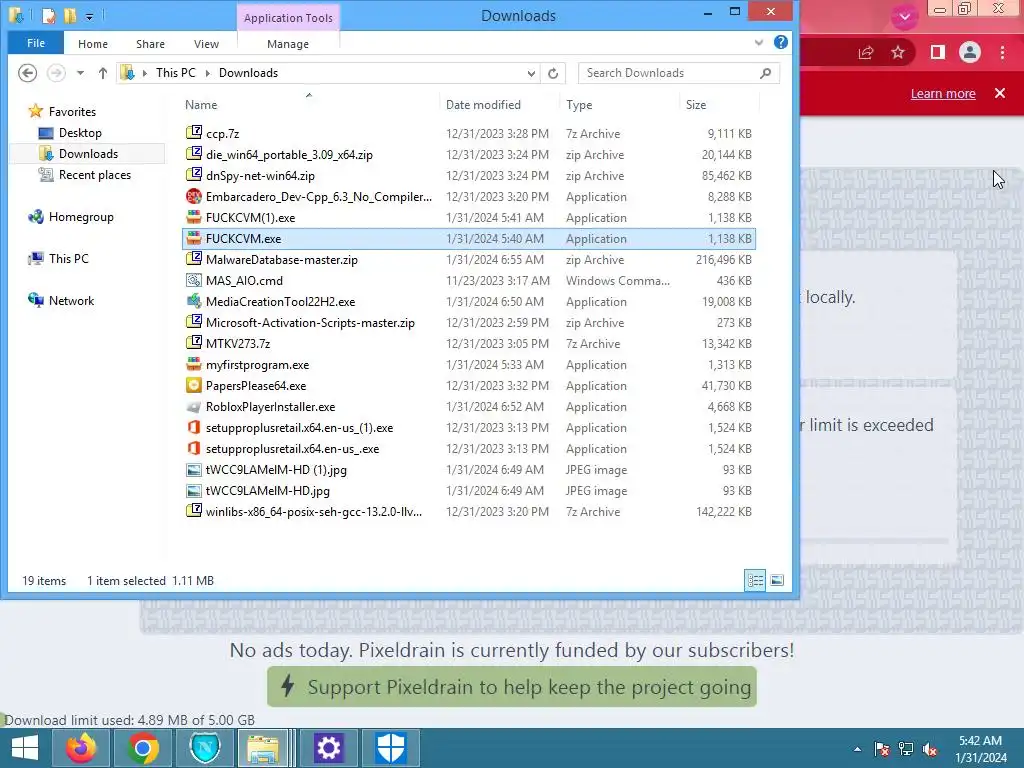This screenshot has width=1024, height=768.
Task: Bookmark page with Chrome star icon
Action: [x=898, y=52]
